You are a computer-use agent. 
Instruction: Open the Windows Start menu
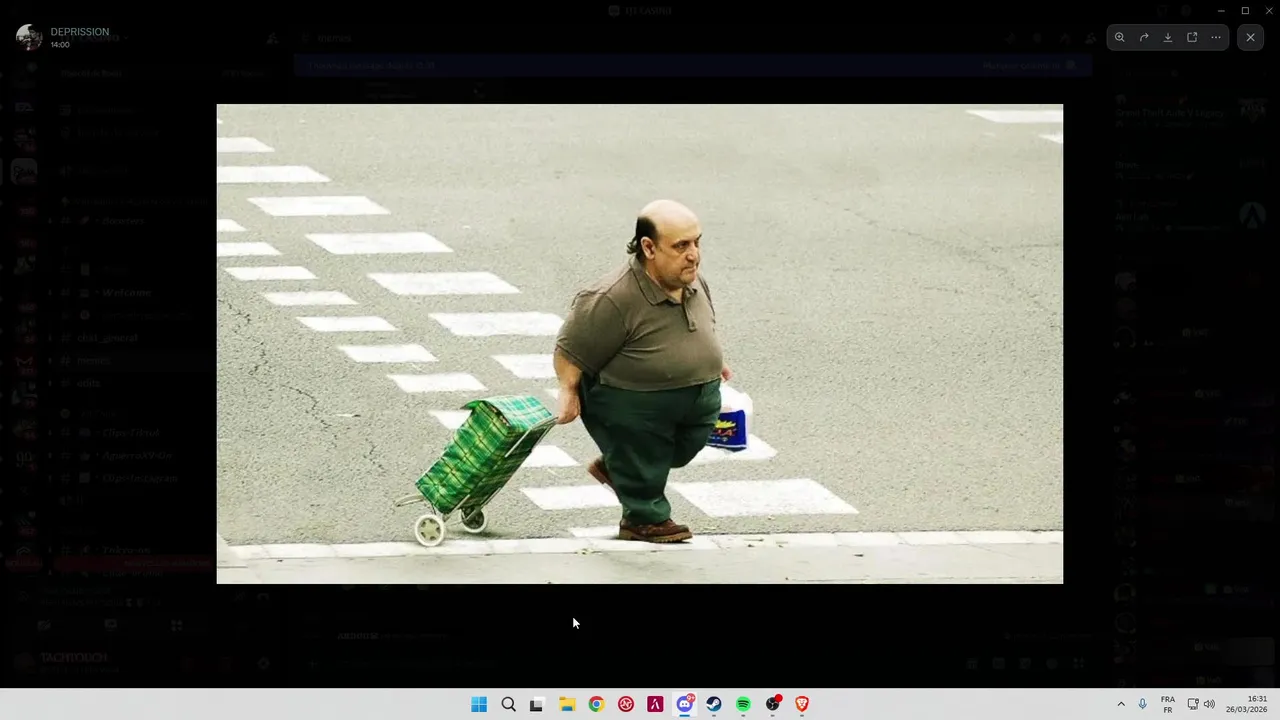[x=479, y=704]
